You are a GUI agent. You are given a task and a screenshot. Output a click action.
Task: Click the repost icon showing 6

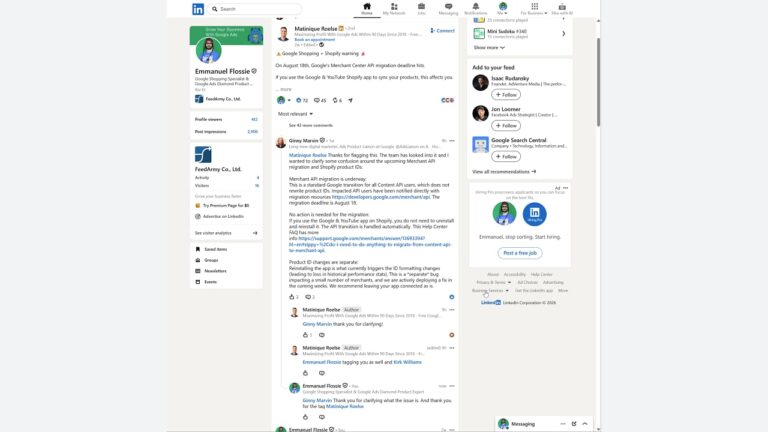tap(337, 100)
